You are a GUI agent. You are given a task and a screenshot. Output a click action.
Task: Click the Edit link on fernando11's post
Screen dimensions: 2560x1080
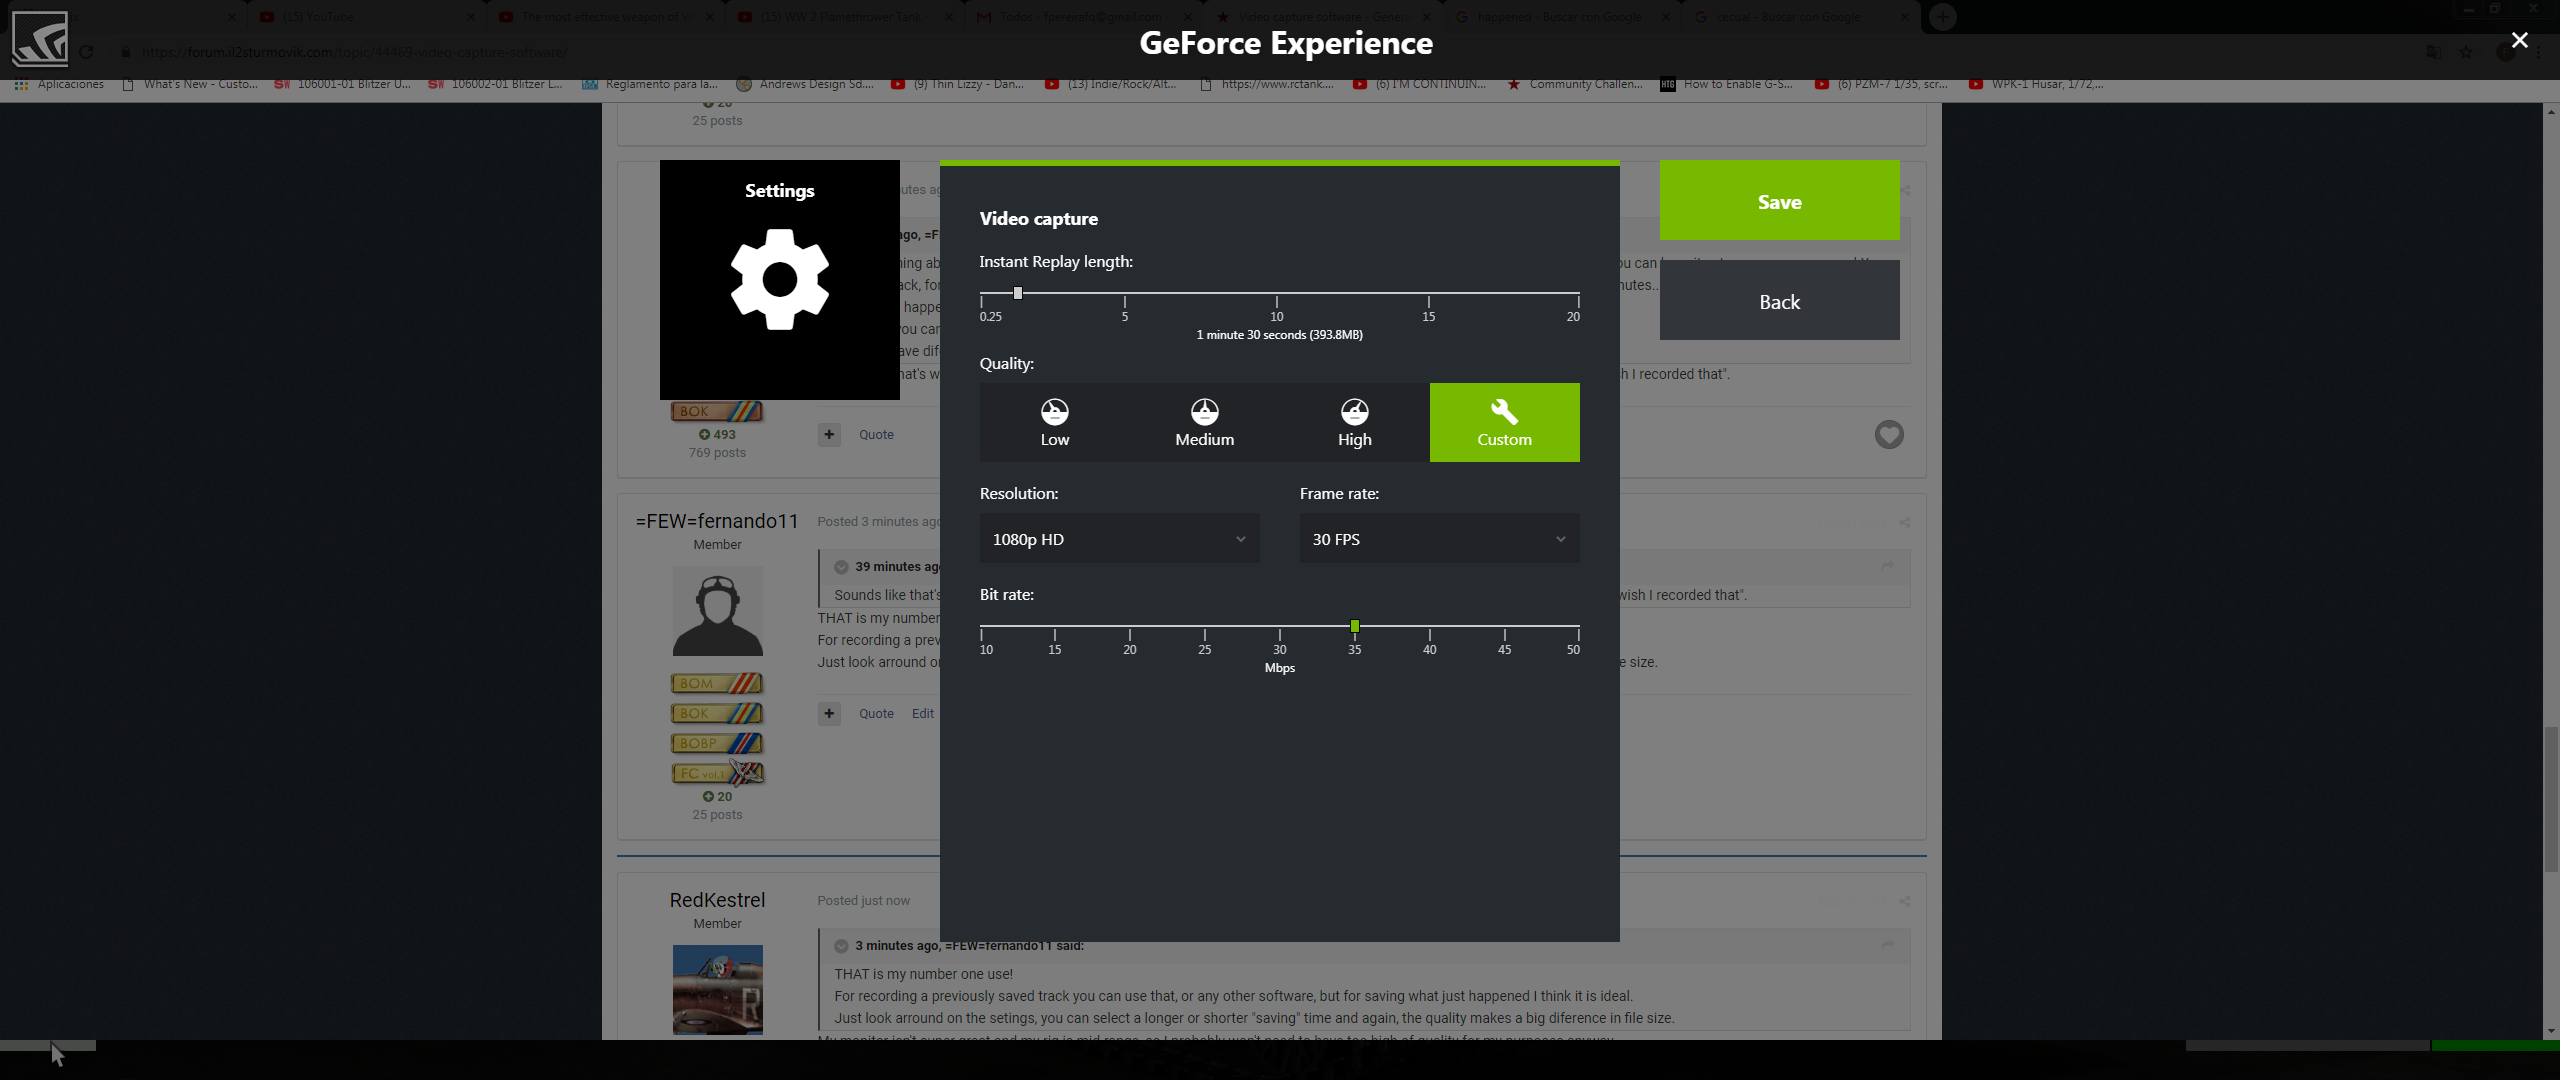(922, 713)
